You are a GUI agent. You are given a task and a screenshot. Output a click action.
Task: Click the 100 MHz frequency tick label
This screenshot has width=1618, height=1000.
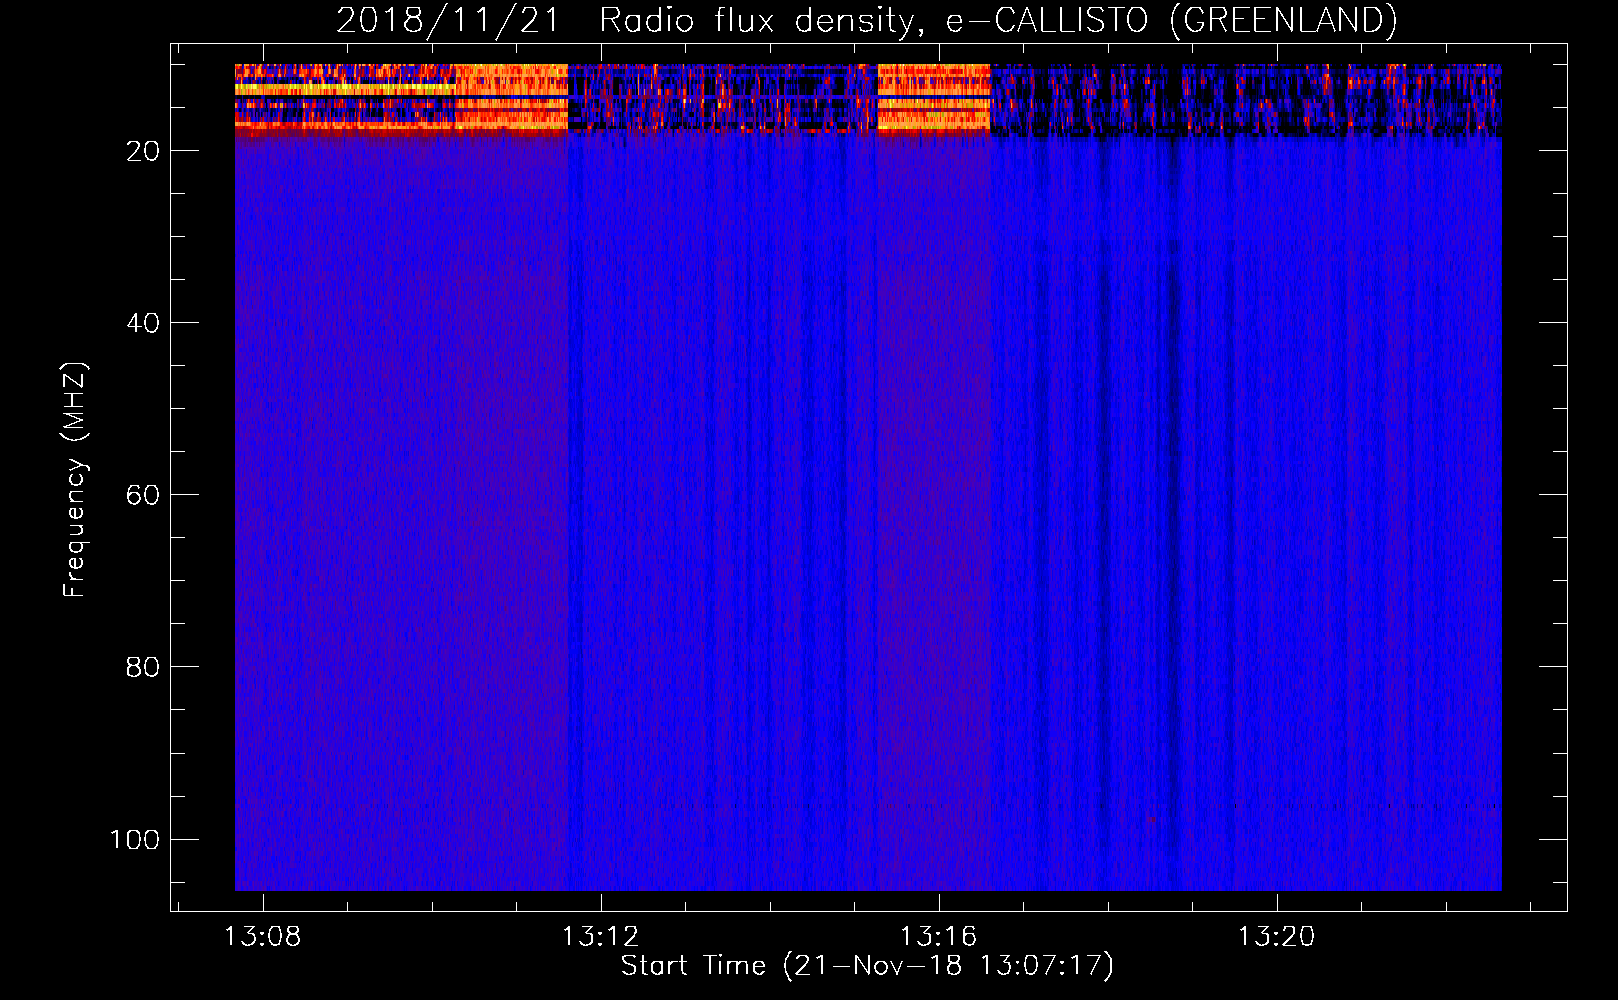click(x=135, y=839)
